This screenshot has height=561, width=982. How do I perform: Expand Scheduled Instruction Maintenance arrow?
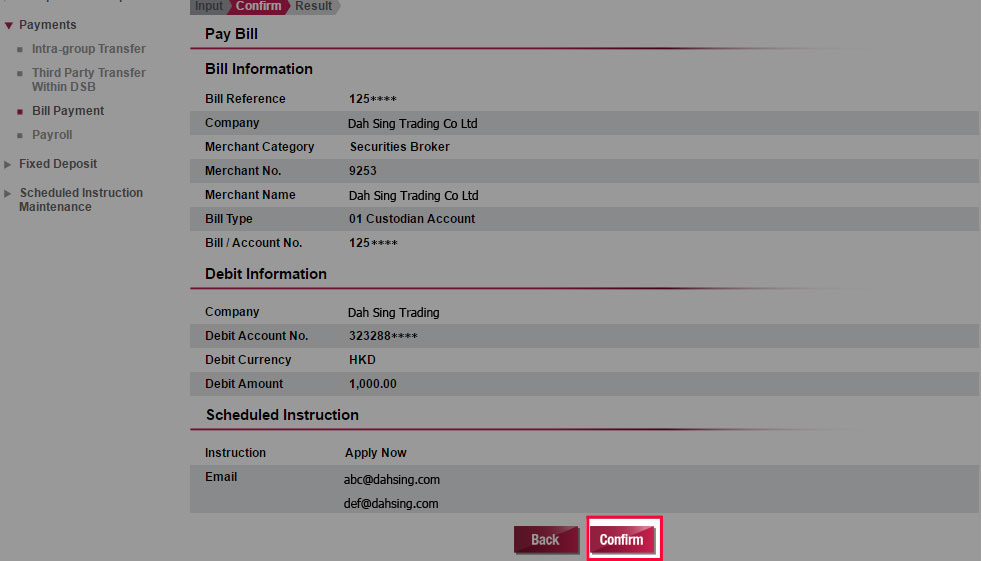(8, 193)
